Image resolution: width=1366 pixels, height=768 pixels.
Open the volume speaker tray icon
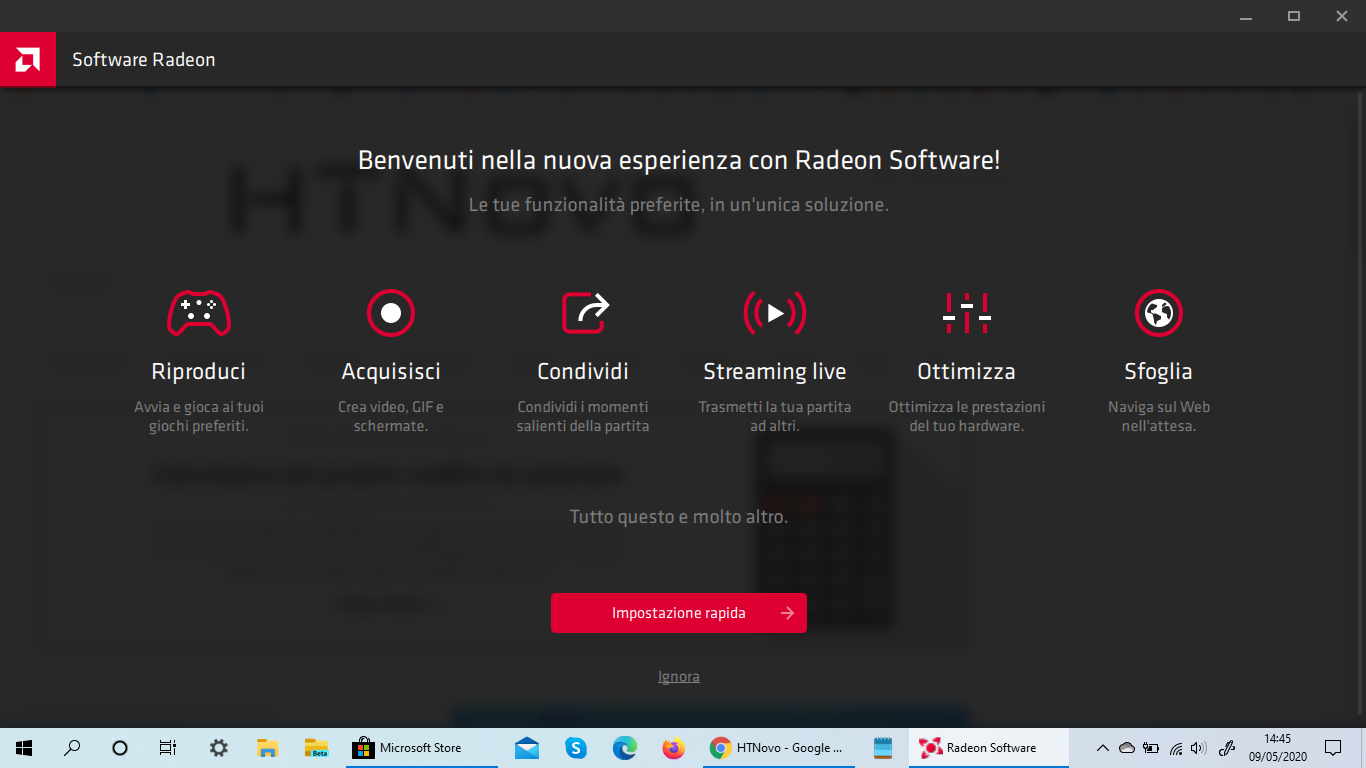point(1199,748)
